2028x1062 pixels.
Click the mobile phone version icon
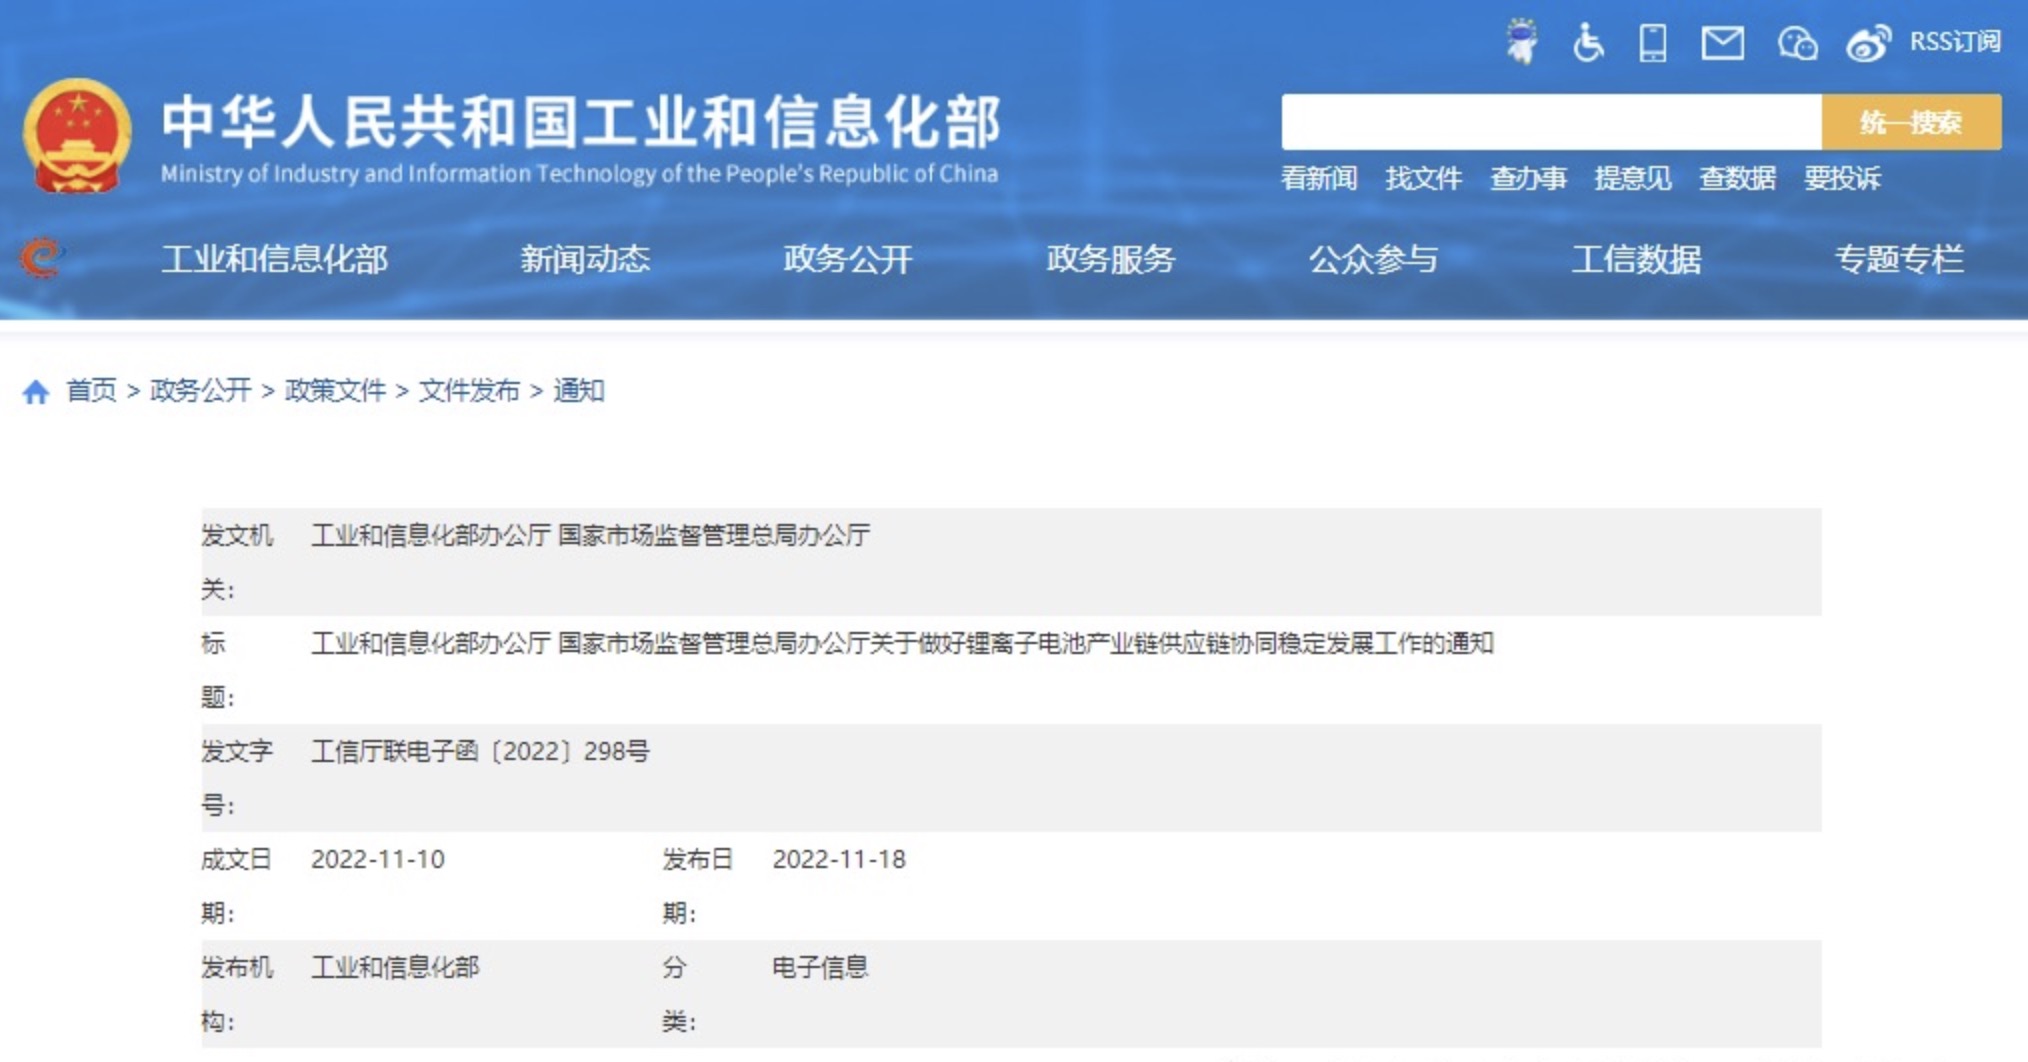(1652, 43)
